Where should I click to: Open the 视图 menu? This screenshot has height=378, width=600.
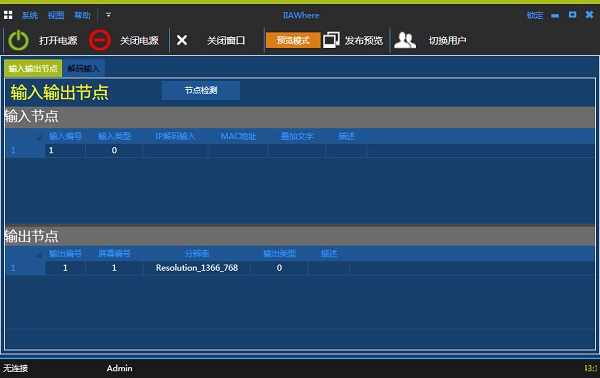pyautogui.click(x=56, y=15)
